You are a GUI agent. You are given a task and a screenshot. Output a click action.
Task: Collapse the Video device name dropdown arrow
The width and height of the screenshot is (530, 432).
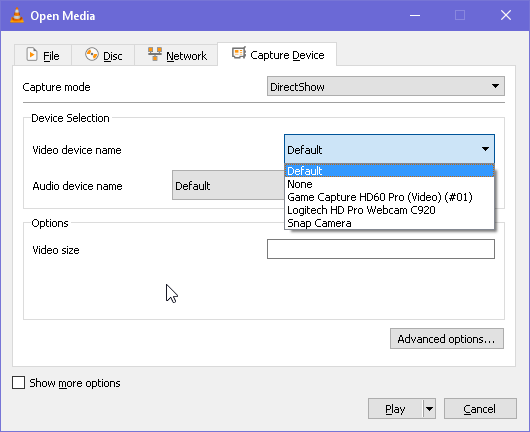tap(485, 149)
